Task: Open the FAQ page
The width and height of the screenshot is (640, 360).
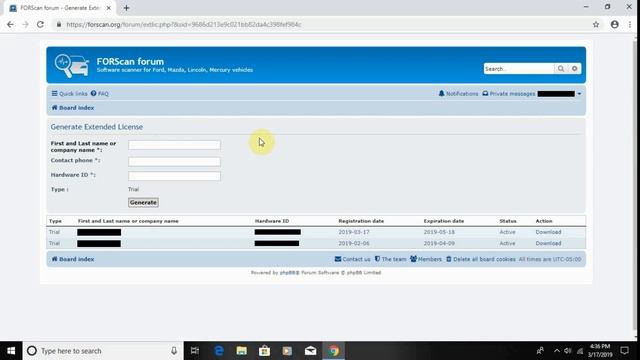Action: pos(100,93)
